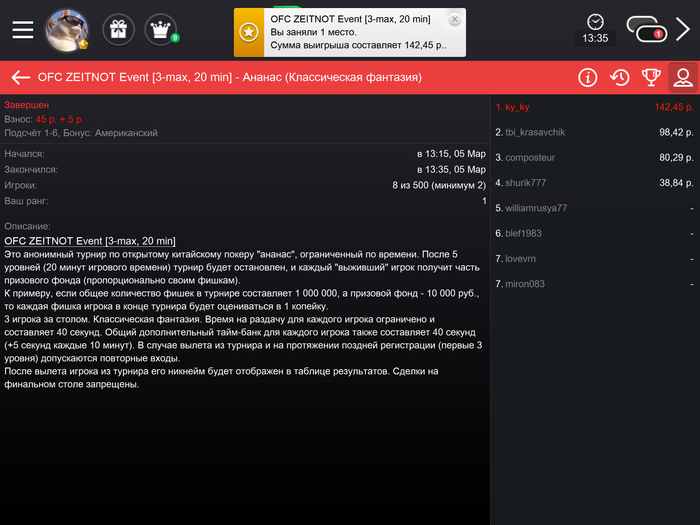Toggle the tables switch with red badge
Screen dimensions: 700x525
(x=647, y=29)
